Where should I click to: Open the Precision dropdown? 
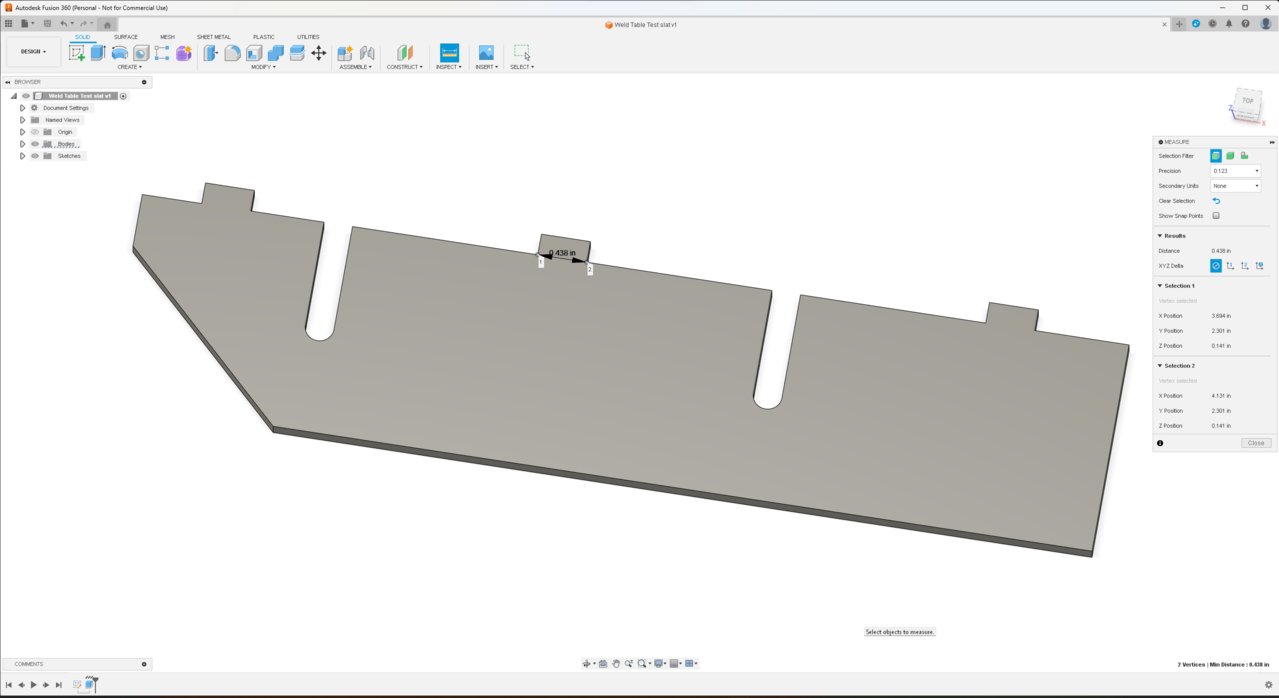click(x=1235, y=171)
